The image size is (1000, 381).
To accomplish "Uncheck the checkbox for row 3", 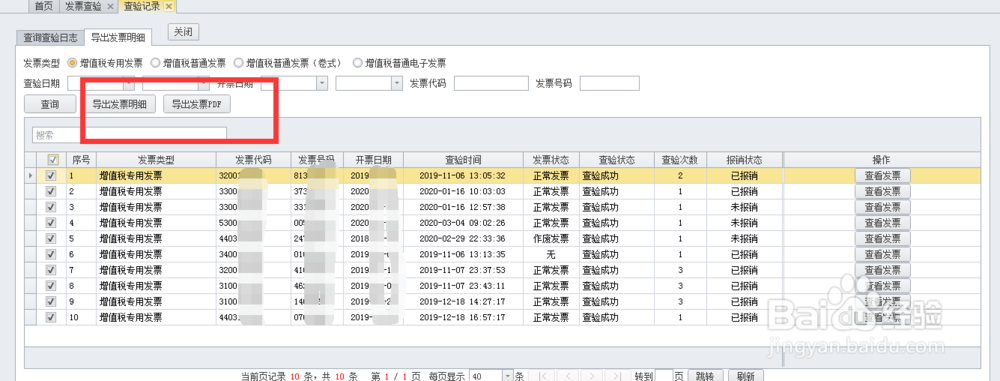I will coord(52,207).
